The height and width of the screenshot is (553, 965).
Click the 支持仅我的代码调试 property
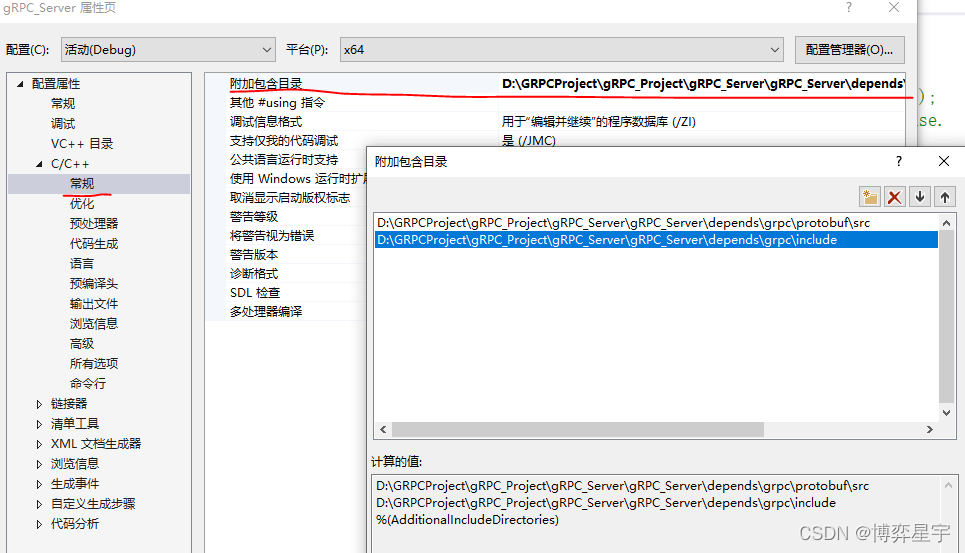[284, 141]
